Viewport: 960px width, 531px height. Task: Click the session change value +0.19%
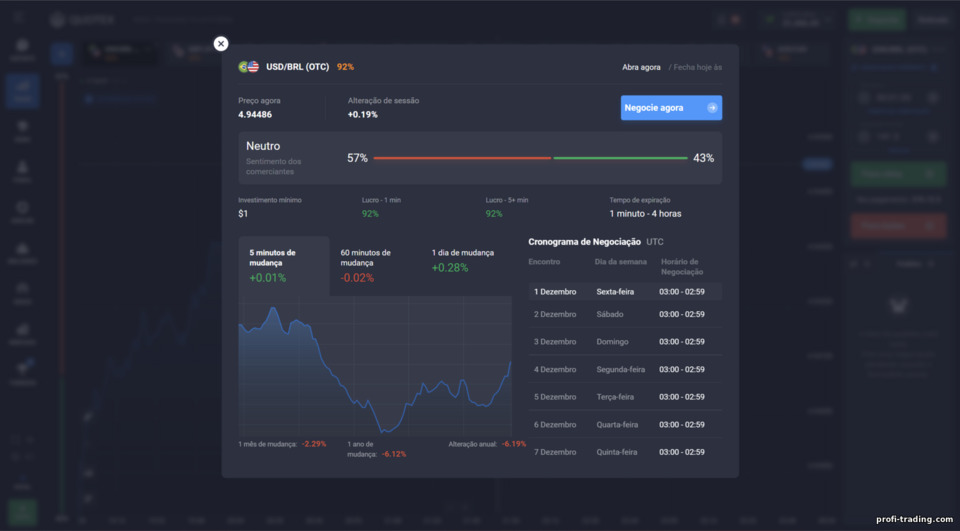coord(362,115)
